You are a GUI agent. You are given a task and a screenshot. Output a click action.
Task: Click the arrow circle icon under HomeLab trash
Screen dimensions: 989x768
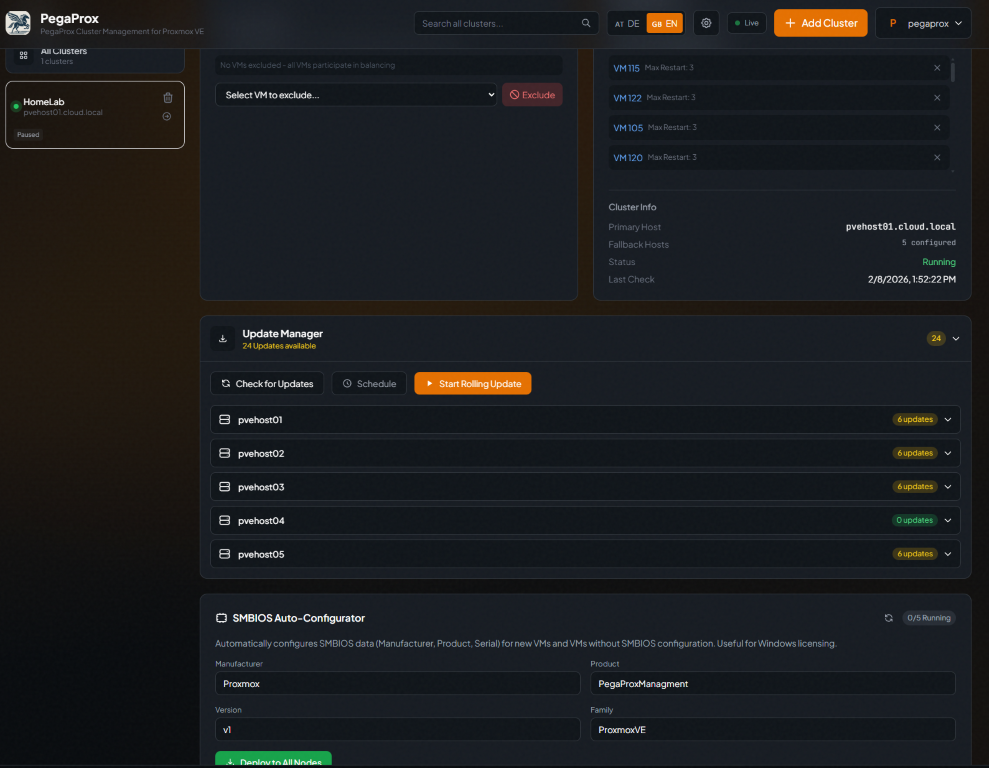pyautogui.click(x=167, y=116)
